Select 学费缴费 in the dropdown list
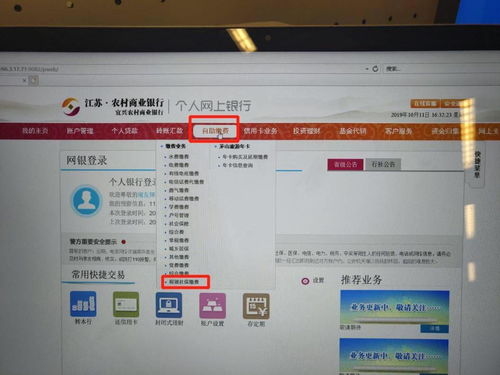Viewport: 500px width, 375px height. click(179, 207)
